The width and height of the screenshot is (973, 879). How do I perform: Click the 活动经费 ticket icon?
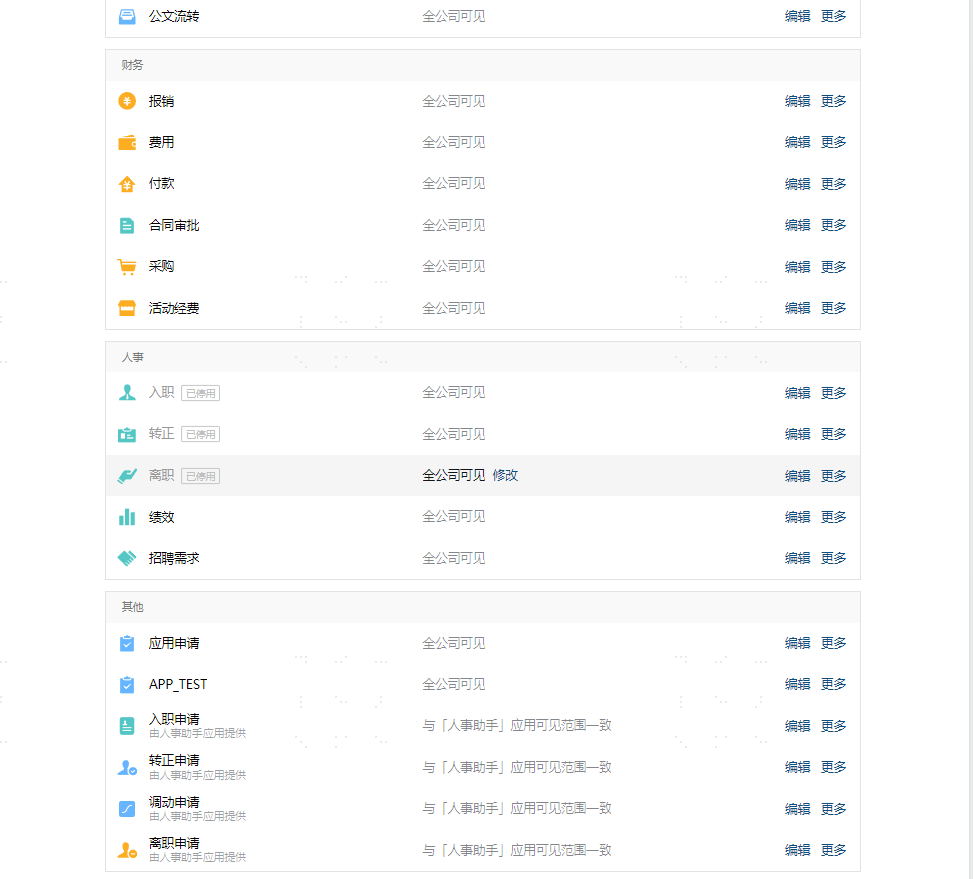[x=127, y=308]
